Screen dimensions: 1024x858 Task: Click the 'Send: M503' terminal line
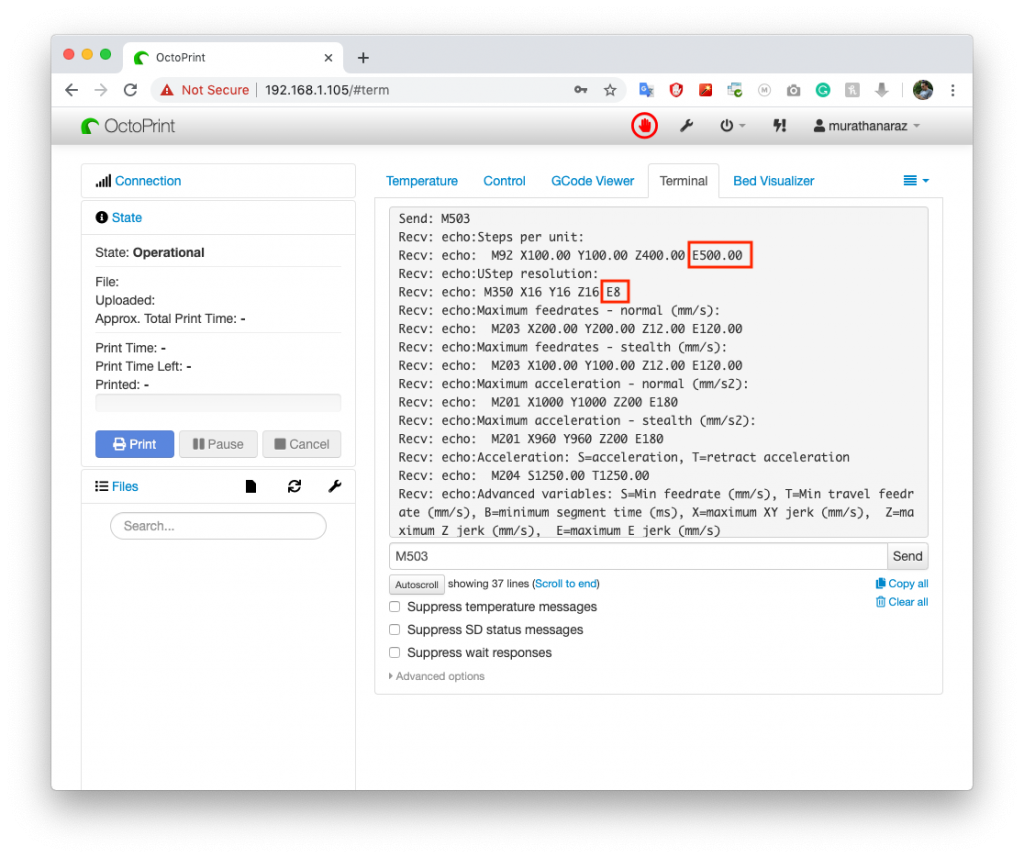click(434, 219)
